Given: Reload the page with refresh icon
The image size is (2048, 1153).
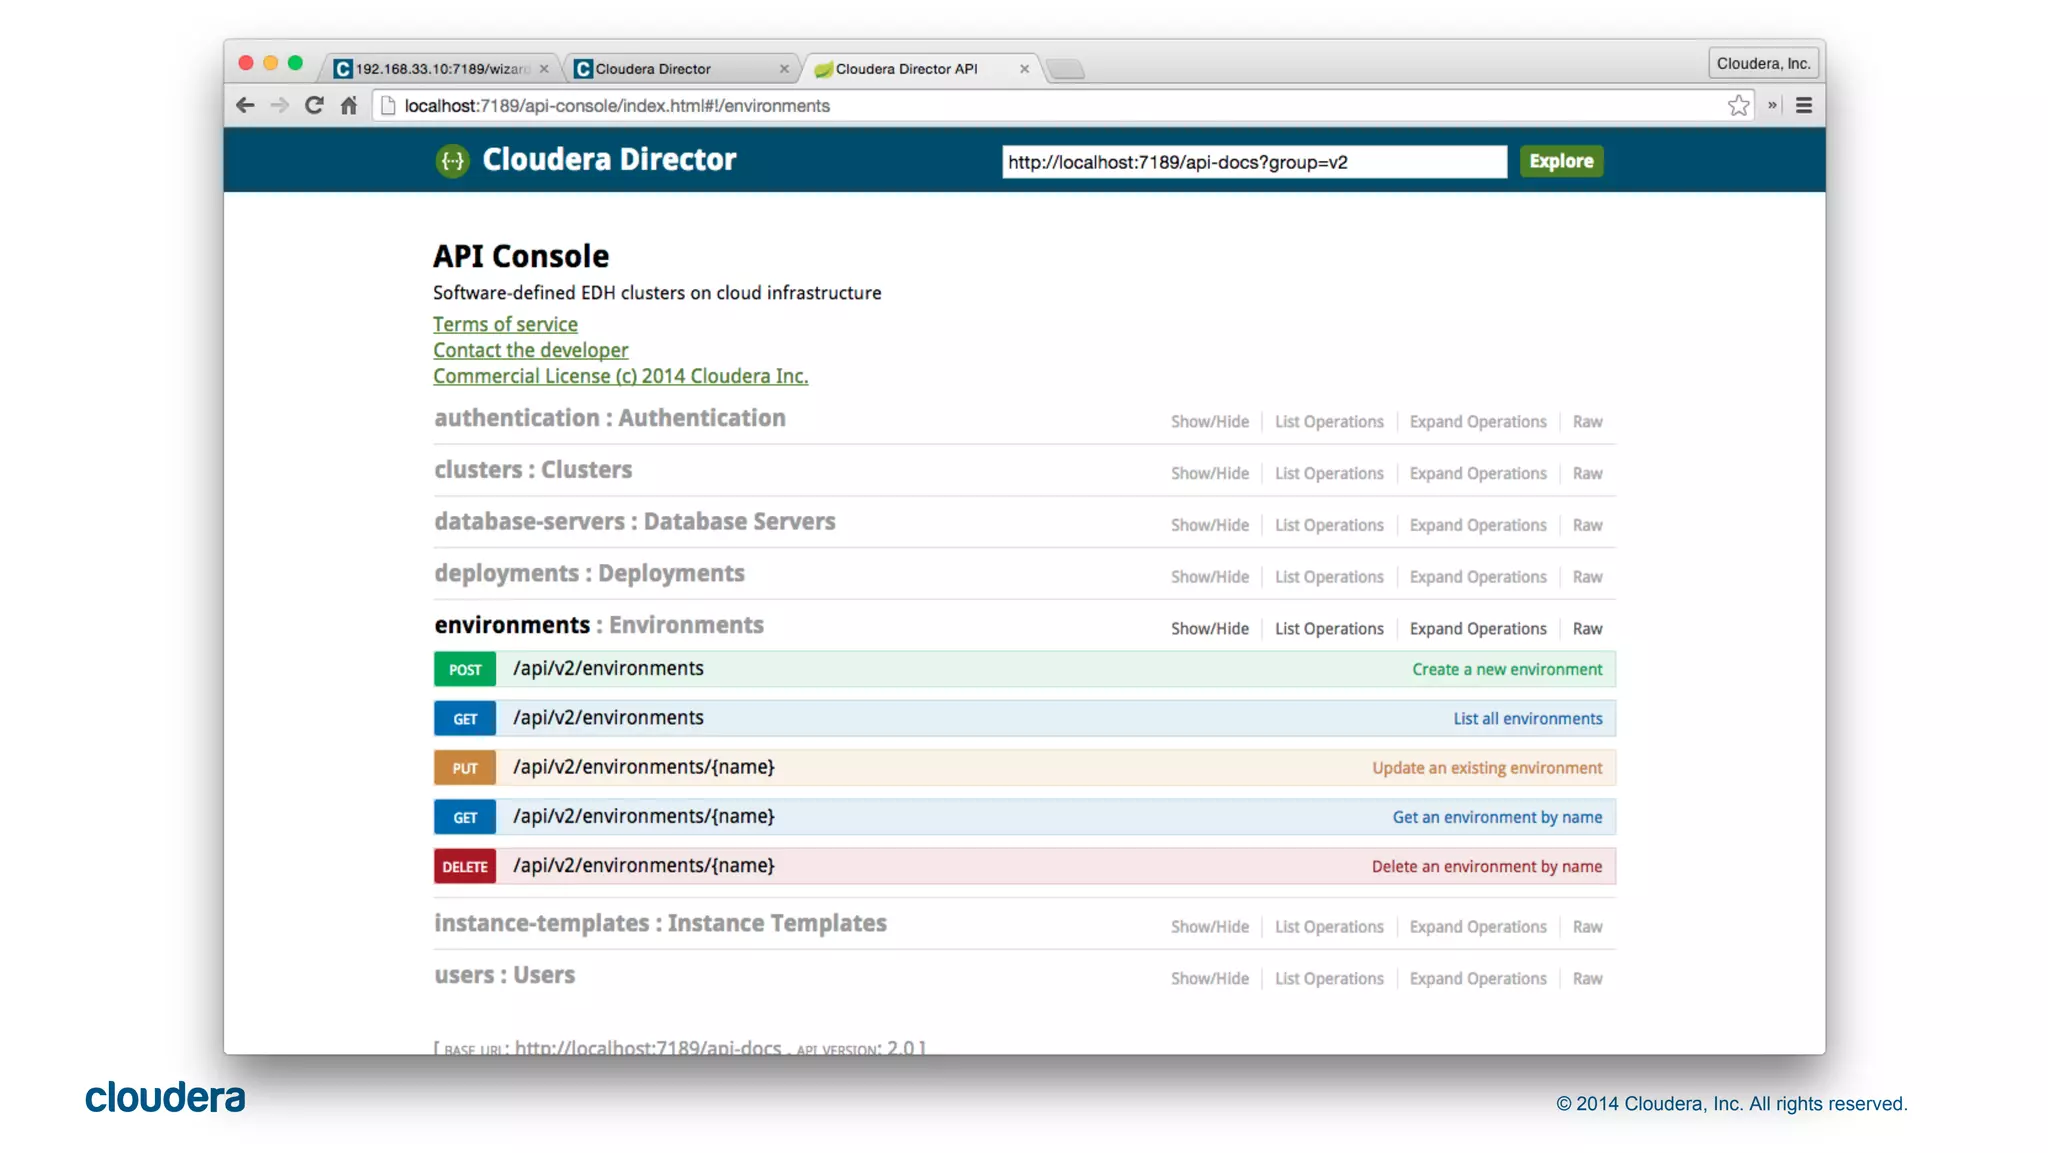Looking at the screenshot, I should (x=314, y=105).
